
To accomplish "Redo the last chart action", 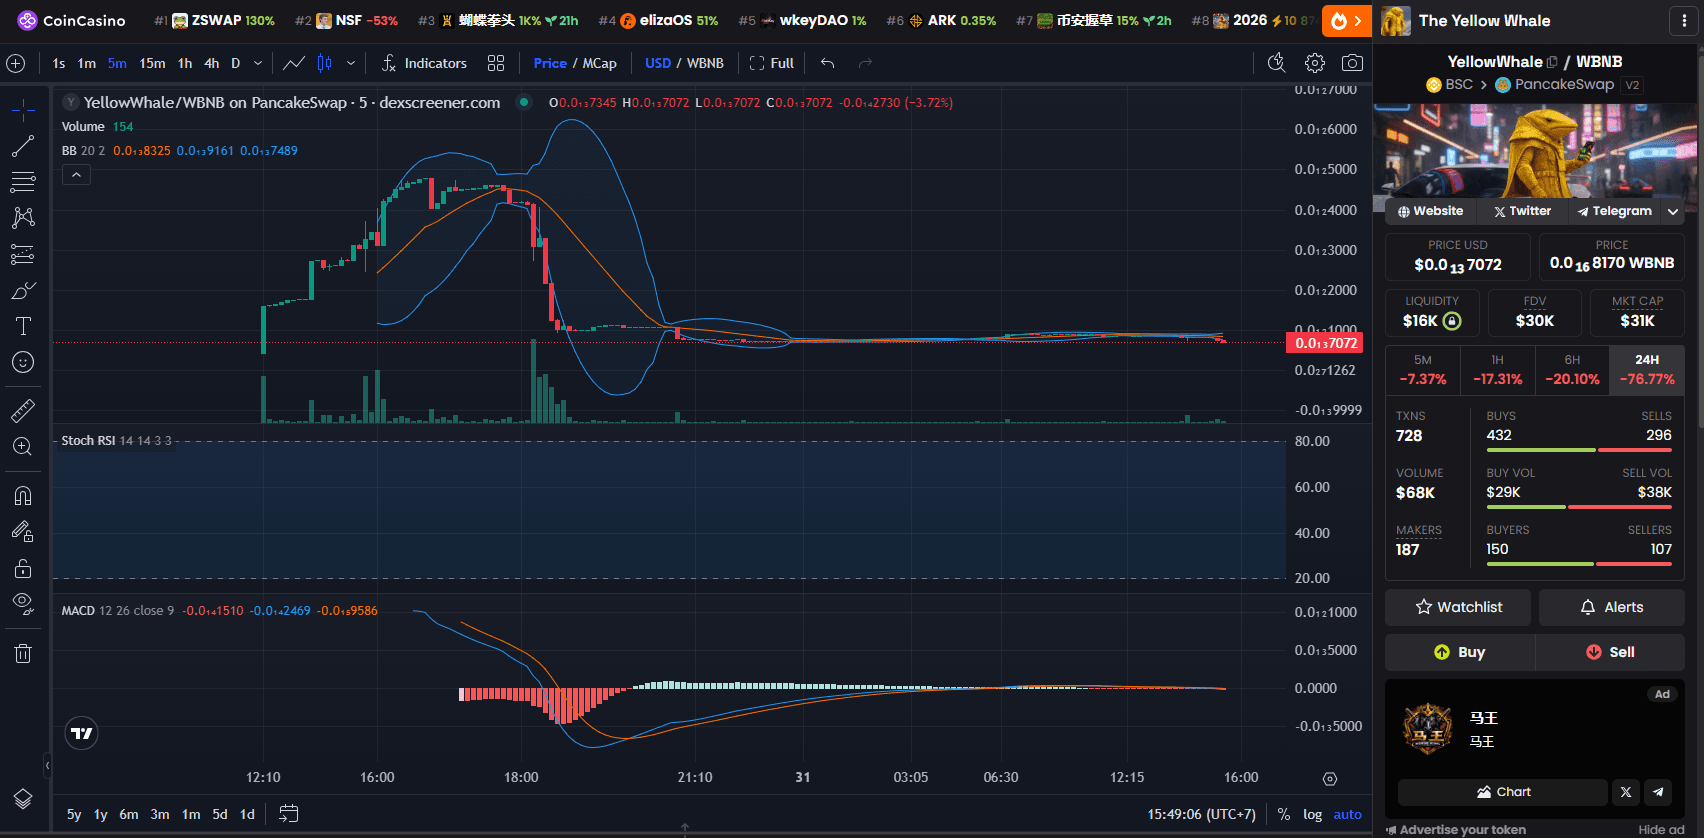I will 865,63.
